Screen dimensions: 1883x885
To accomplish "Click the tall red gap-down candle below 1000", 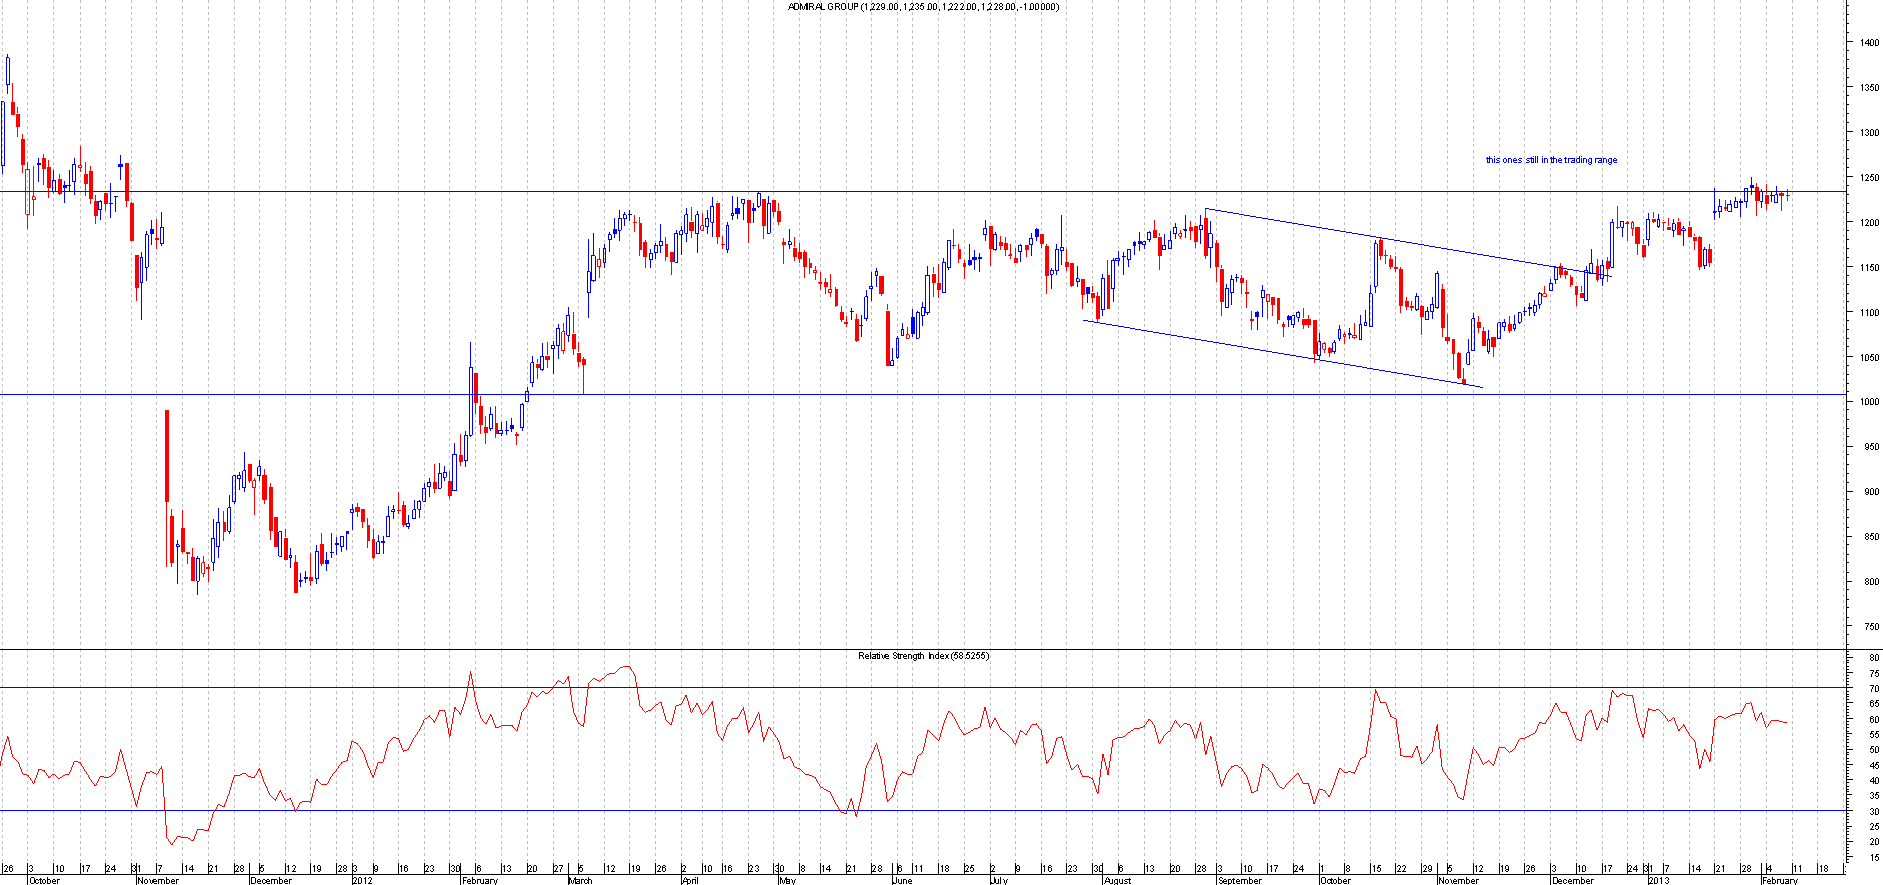I will point(167,455).
